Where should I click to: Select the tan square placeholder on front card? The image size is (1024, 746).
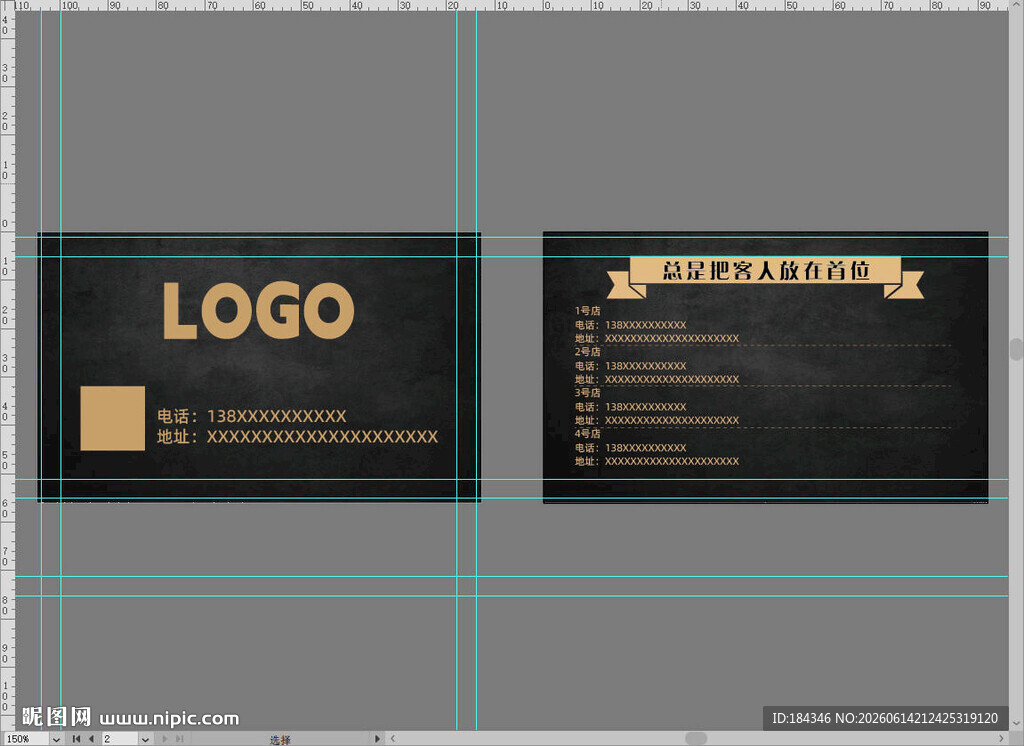(x=112, y=418)
